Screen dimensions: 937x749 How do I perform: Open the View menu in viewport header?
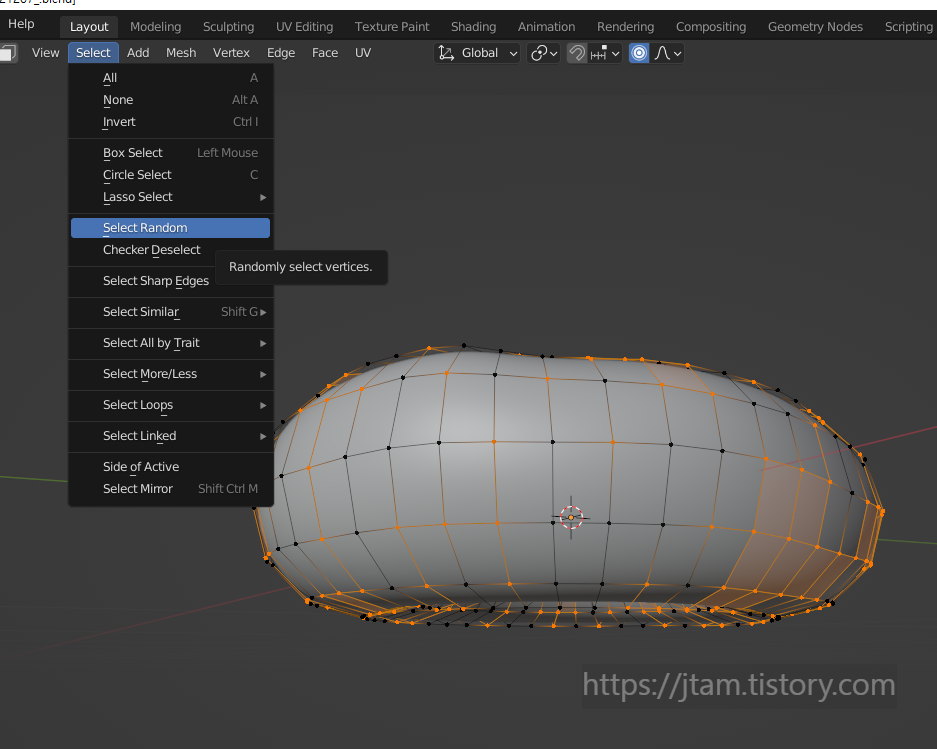(45, 53)
